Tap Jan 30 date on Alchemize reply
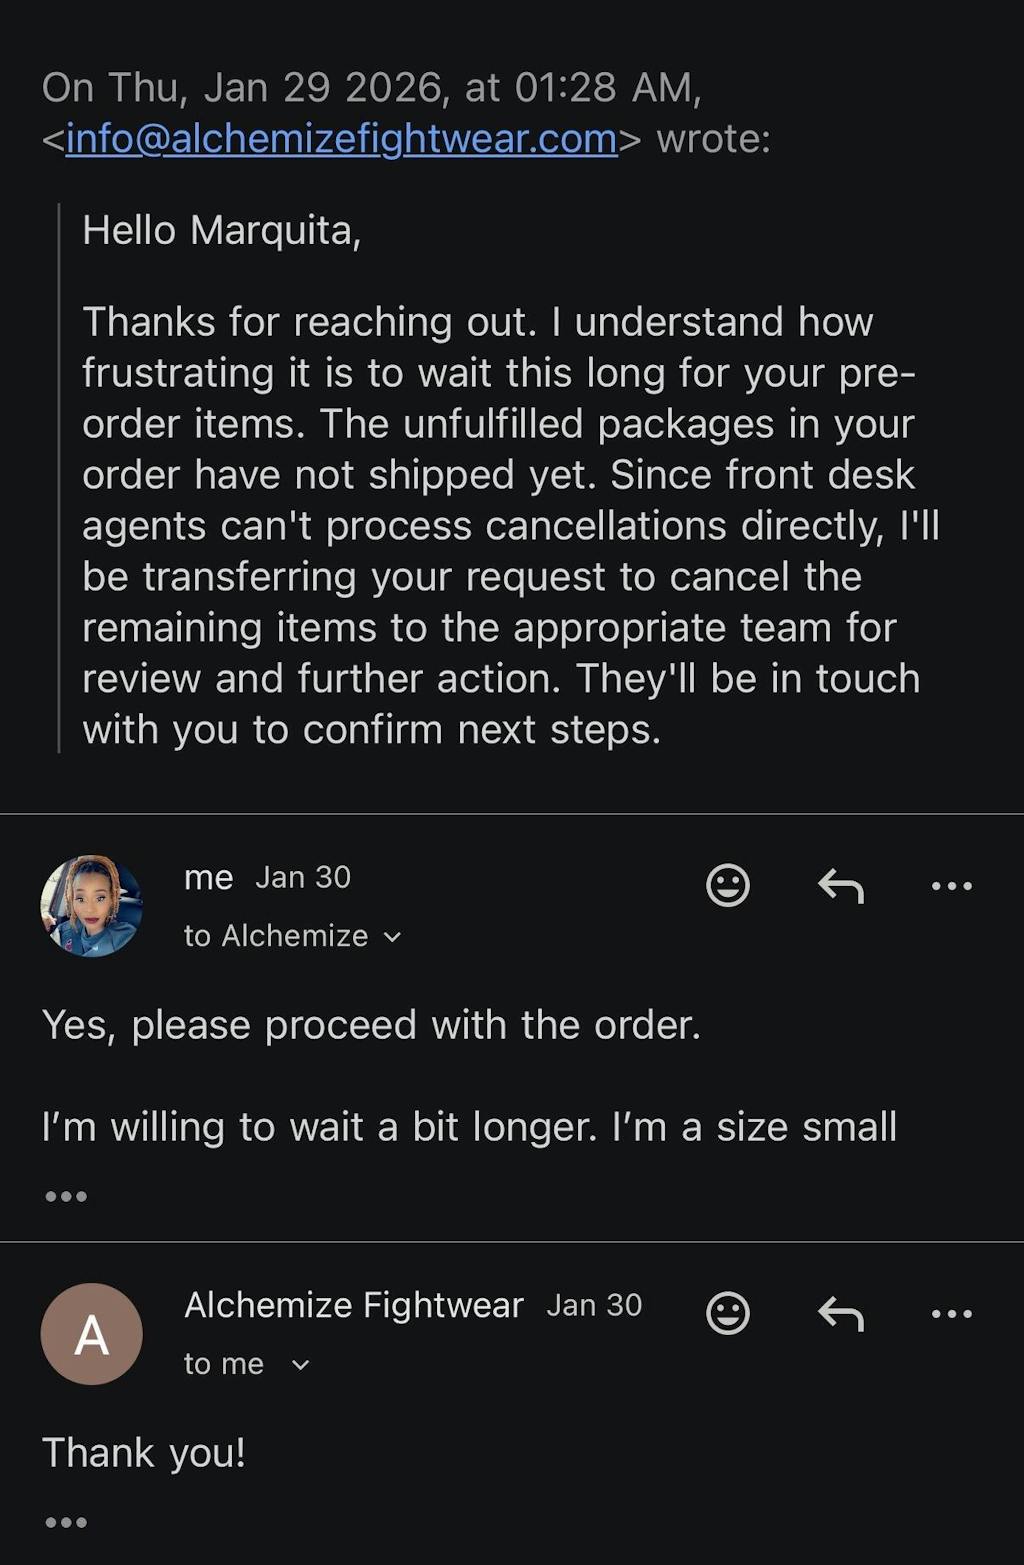This screenshot has width=1024, height=1565. 594,1305
